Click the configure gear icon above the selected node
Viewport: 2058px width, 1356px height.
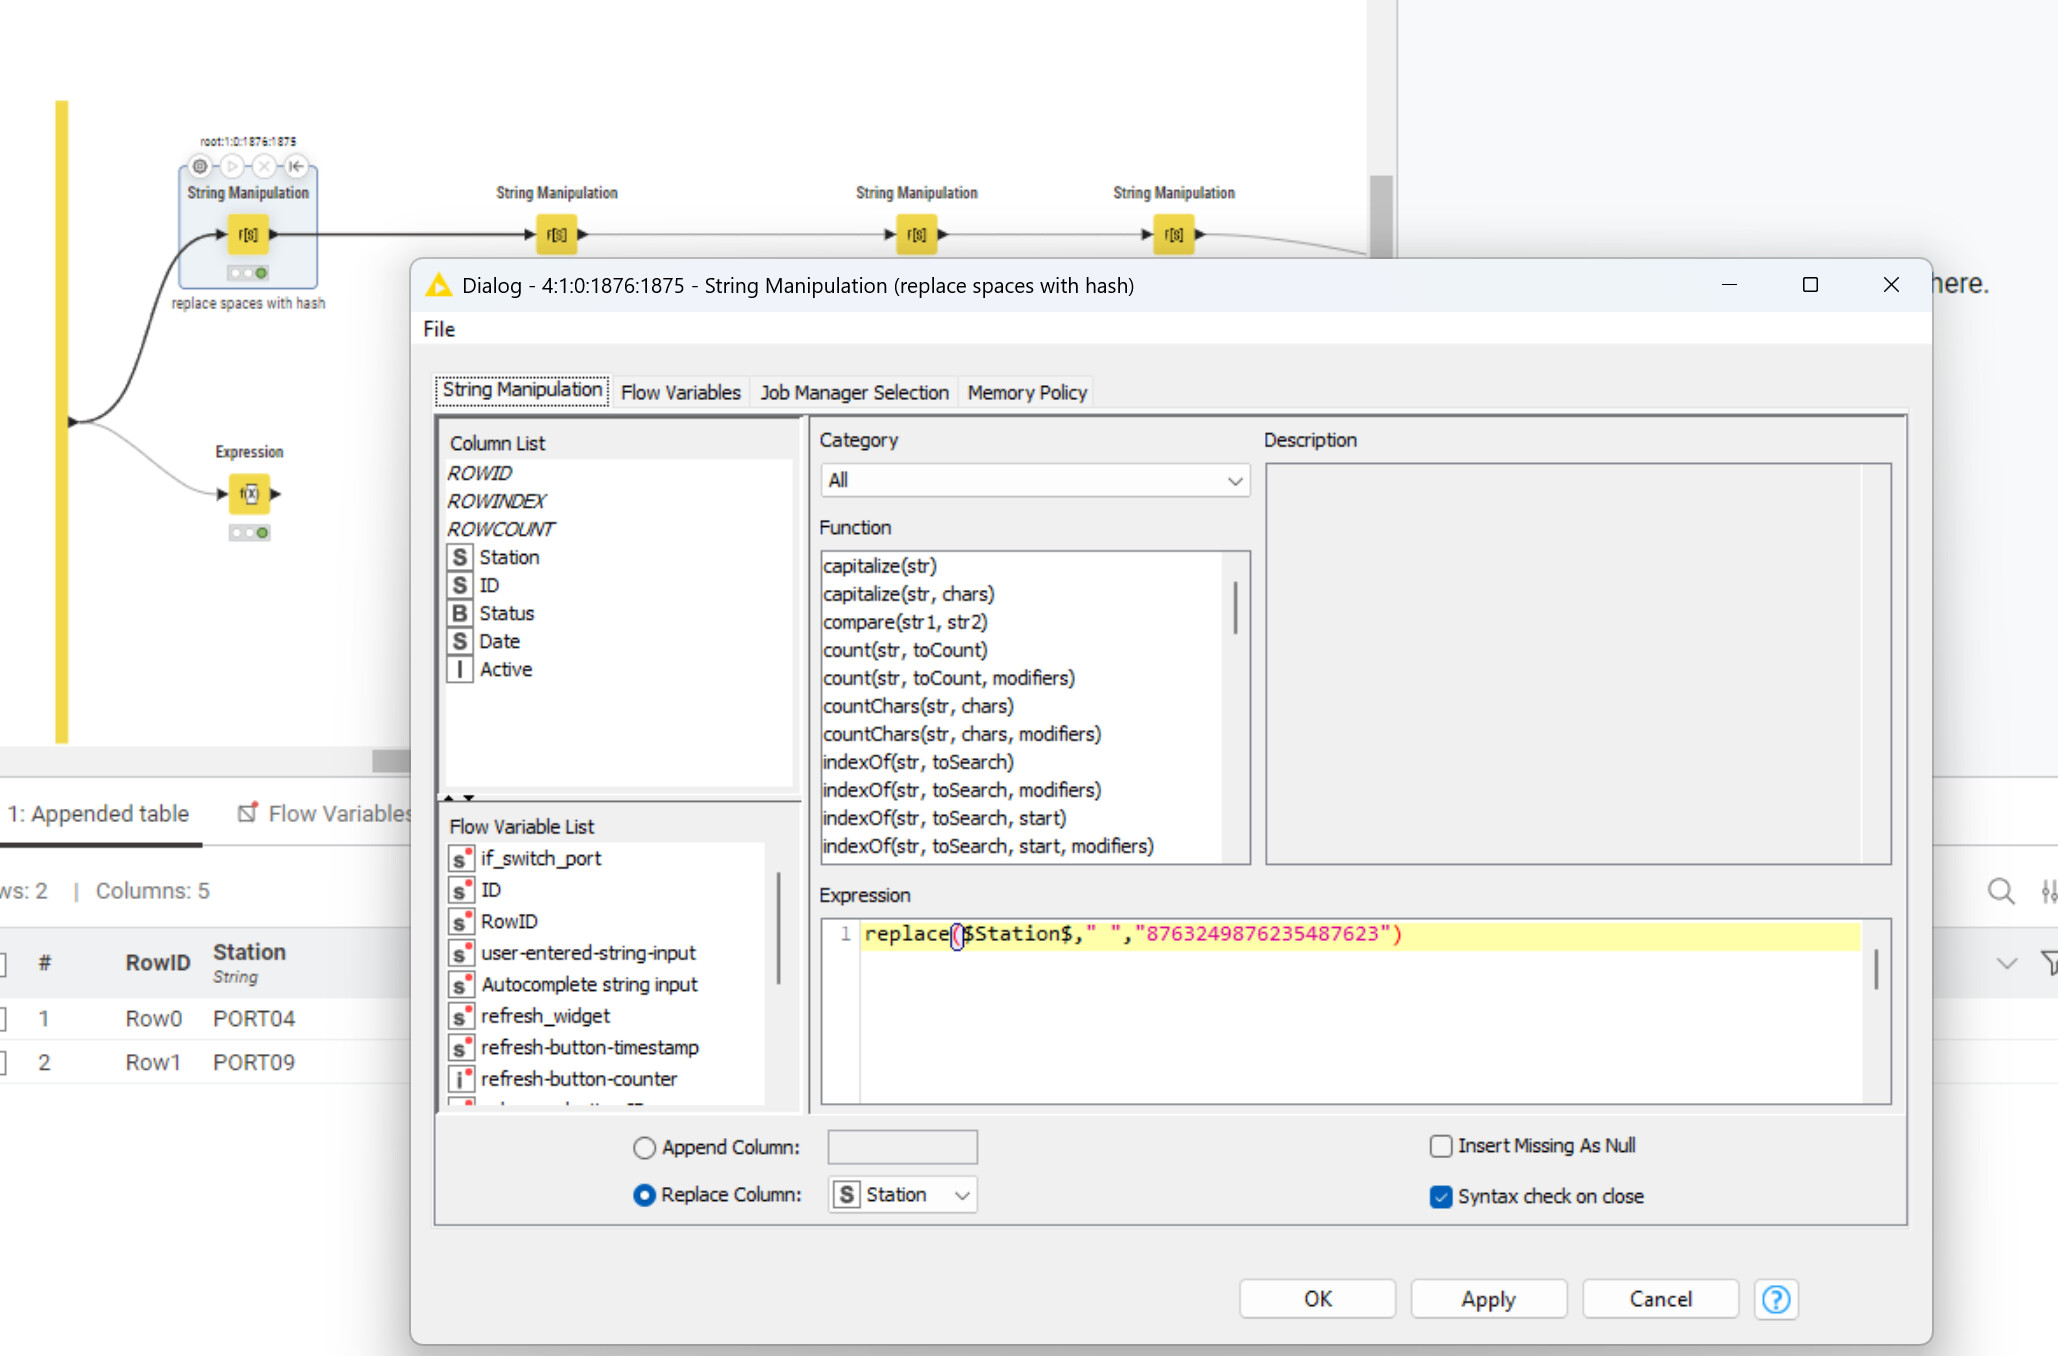pos(200,166)
